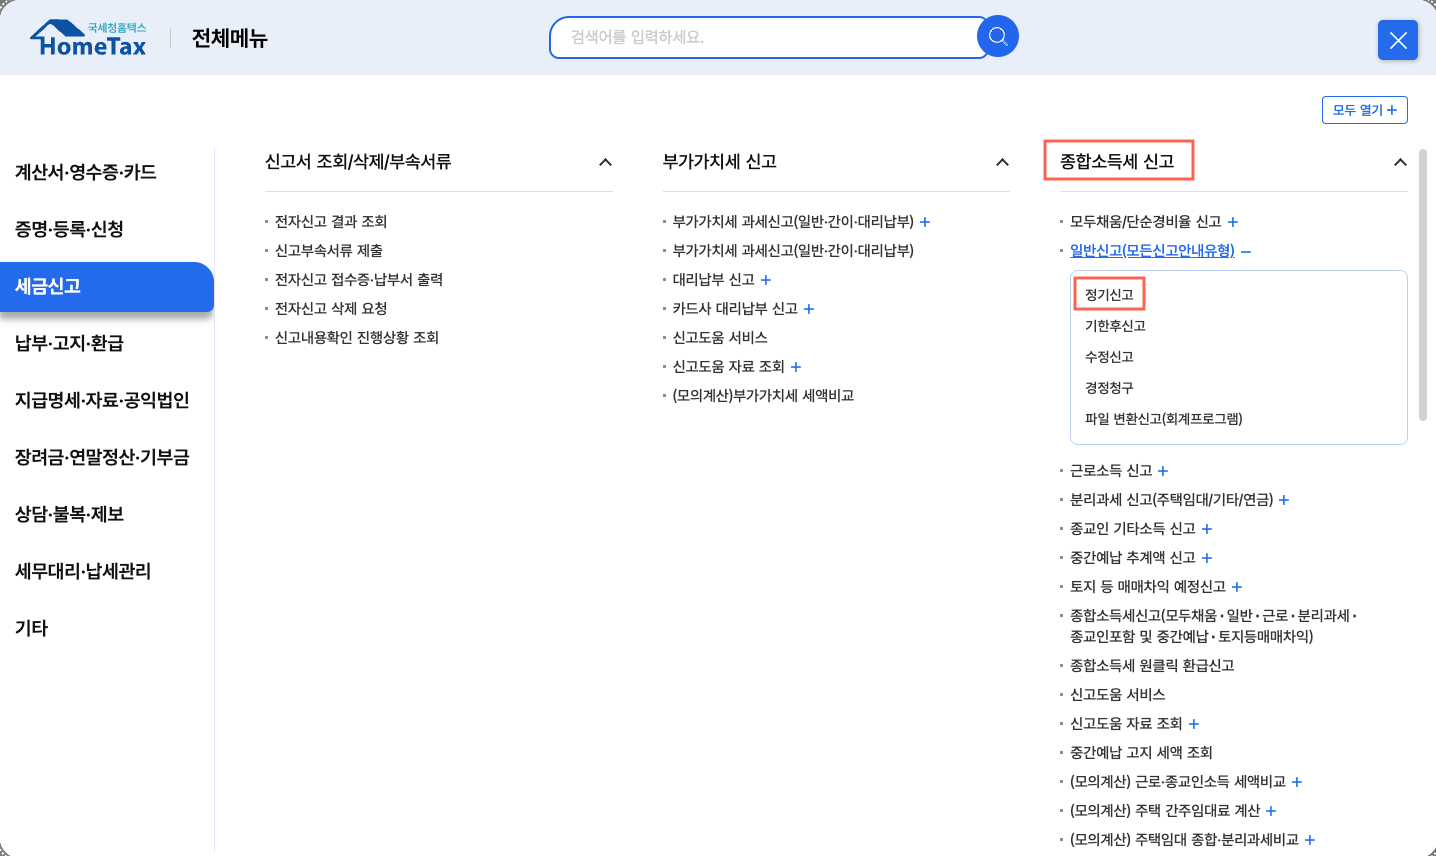Click the magnifier search icon button
This screenshot has height=856, width=1436.
(x=997, y=37)
